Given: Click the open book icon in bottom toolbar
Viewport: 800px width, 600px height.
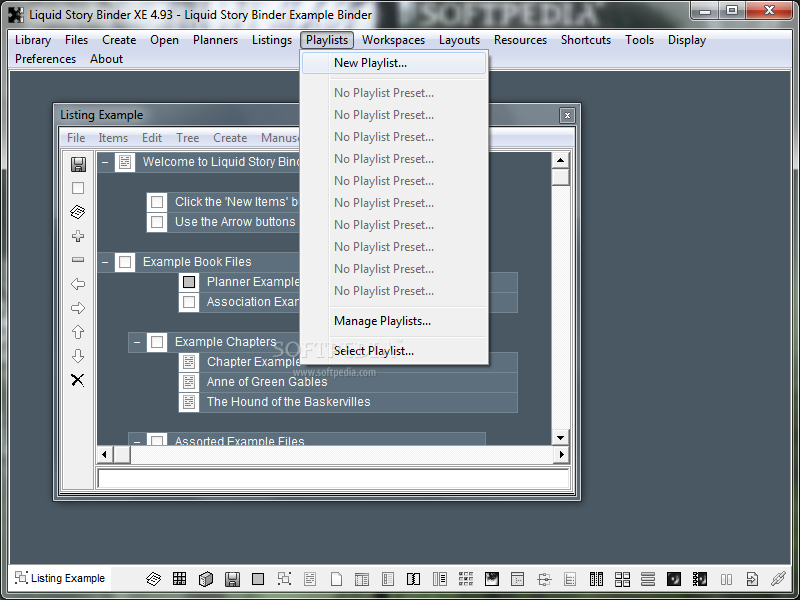Looking at the screenshot, I should (x=413, y=579).
